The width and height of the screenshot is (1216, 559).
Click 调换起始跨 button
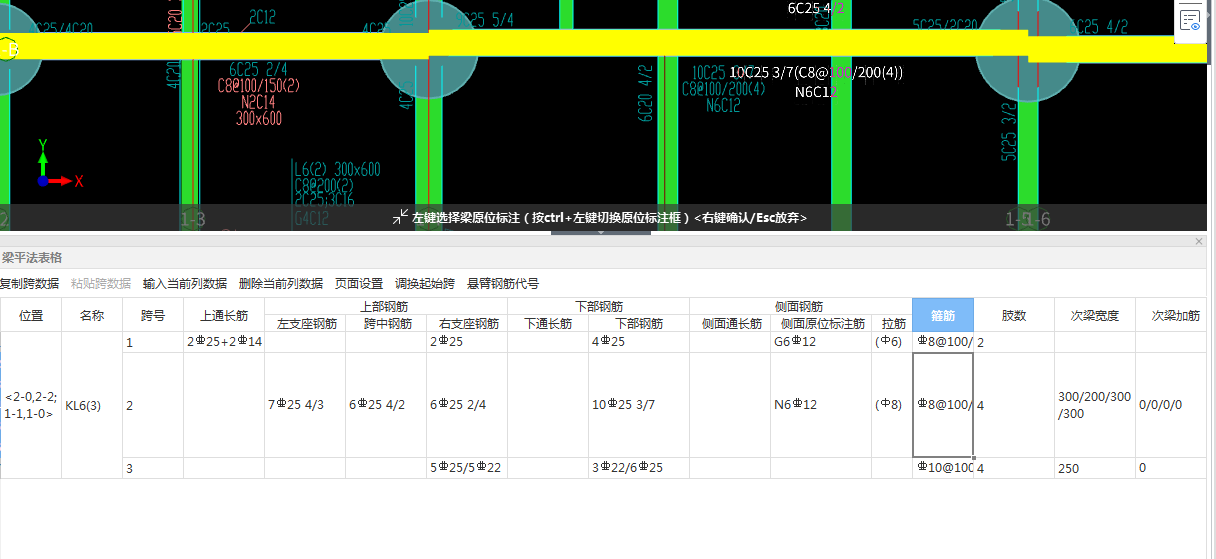click(x=425, y=283)
